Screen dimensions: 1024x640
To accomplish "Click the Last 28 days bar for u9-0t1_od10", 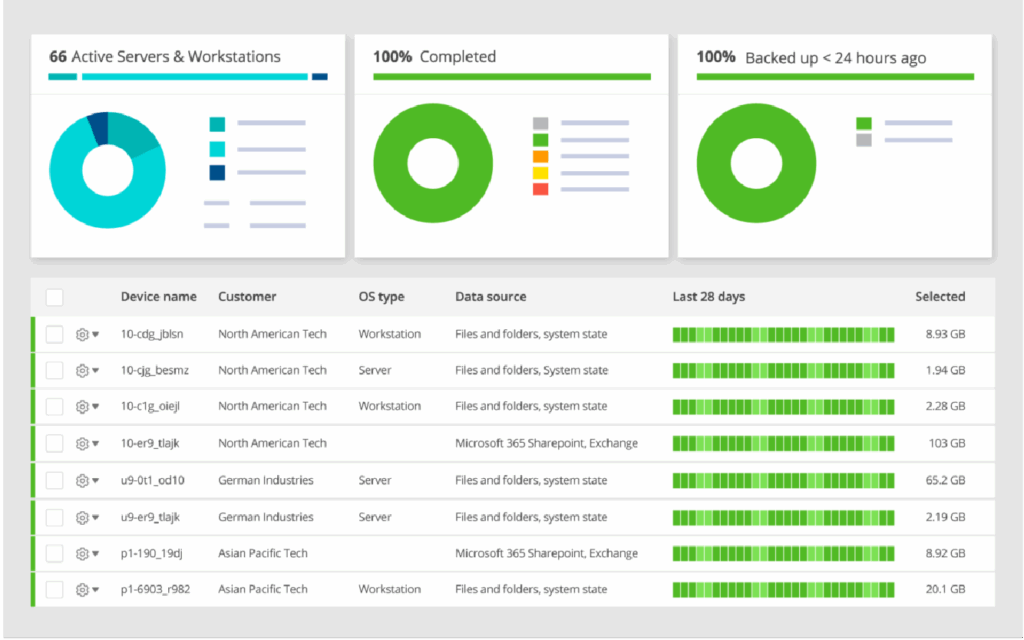I will click(x=783, y=480).
